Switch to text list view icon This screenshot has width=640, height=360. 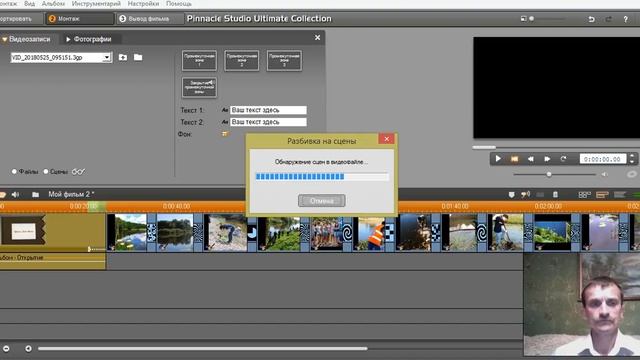[620, 195]
